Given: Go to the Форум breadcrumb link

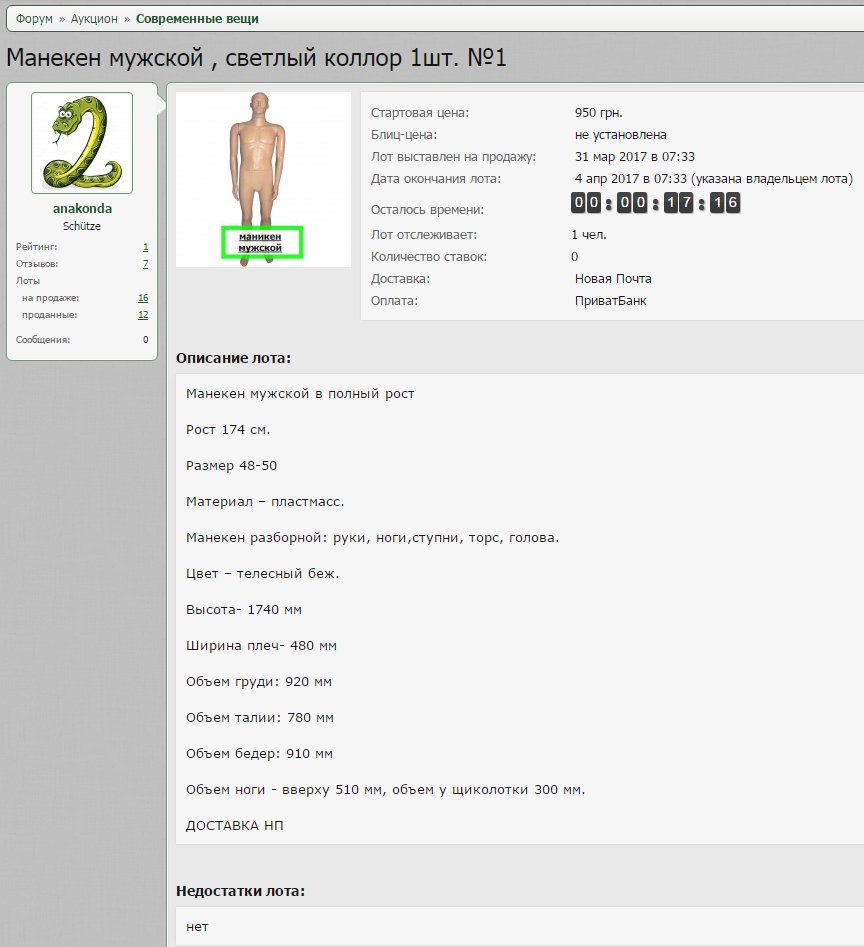Looking at the screenshot, I should pyautogui.click(x=34, y=19).
